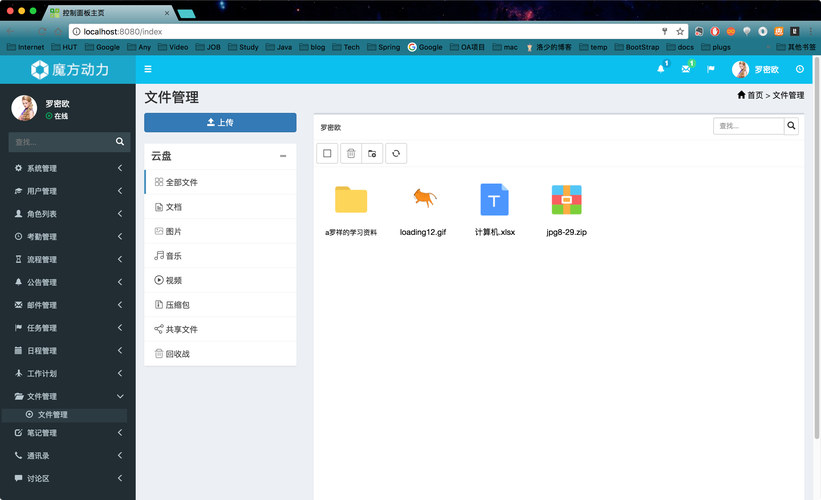
Task: Open the flag tasks icon
Action: point(711,69)
